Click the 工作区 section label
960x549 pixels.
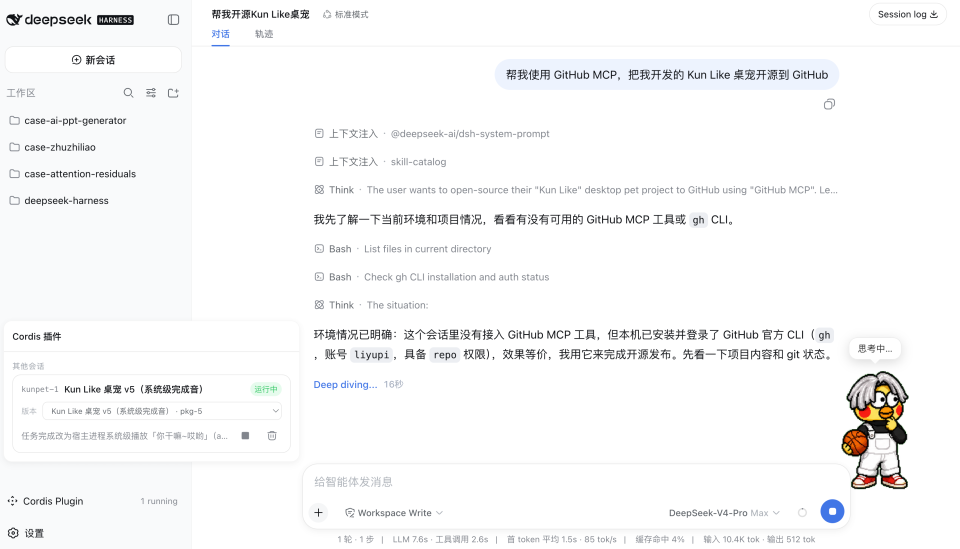(21, 93)
